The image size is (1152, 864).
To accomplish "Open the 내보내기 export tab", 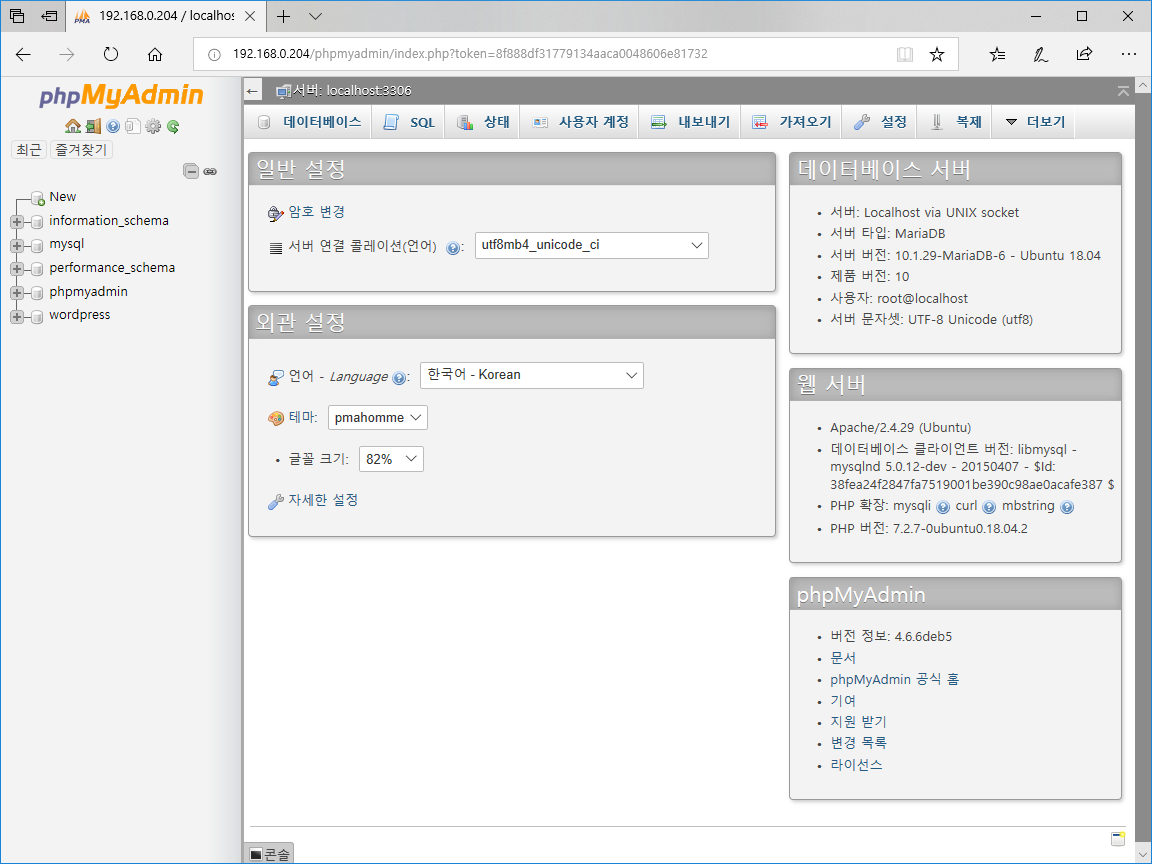I will click(690, 122).
